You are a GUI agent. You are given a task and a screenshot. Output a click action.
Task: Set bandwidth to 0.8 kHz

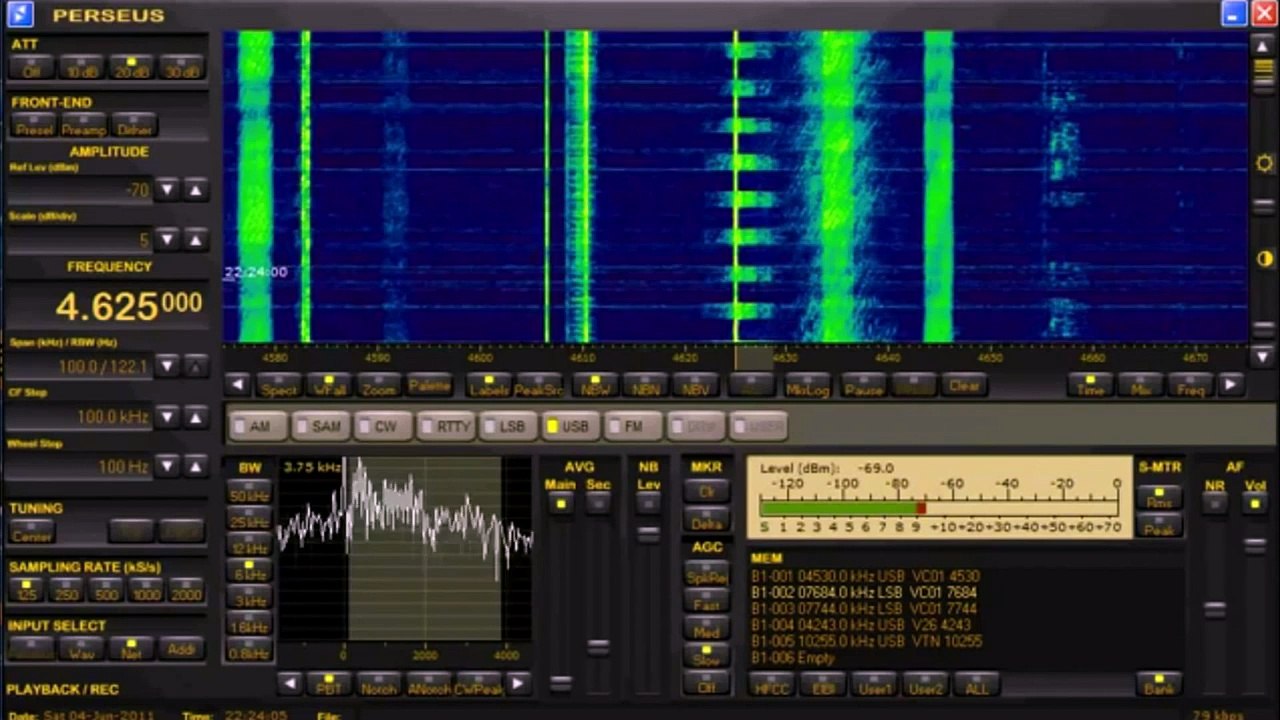(249, 651)
